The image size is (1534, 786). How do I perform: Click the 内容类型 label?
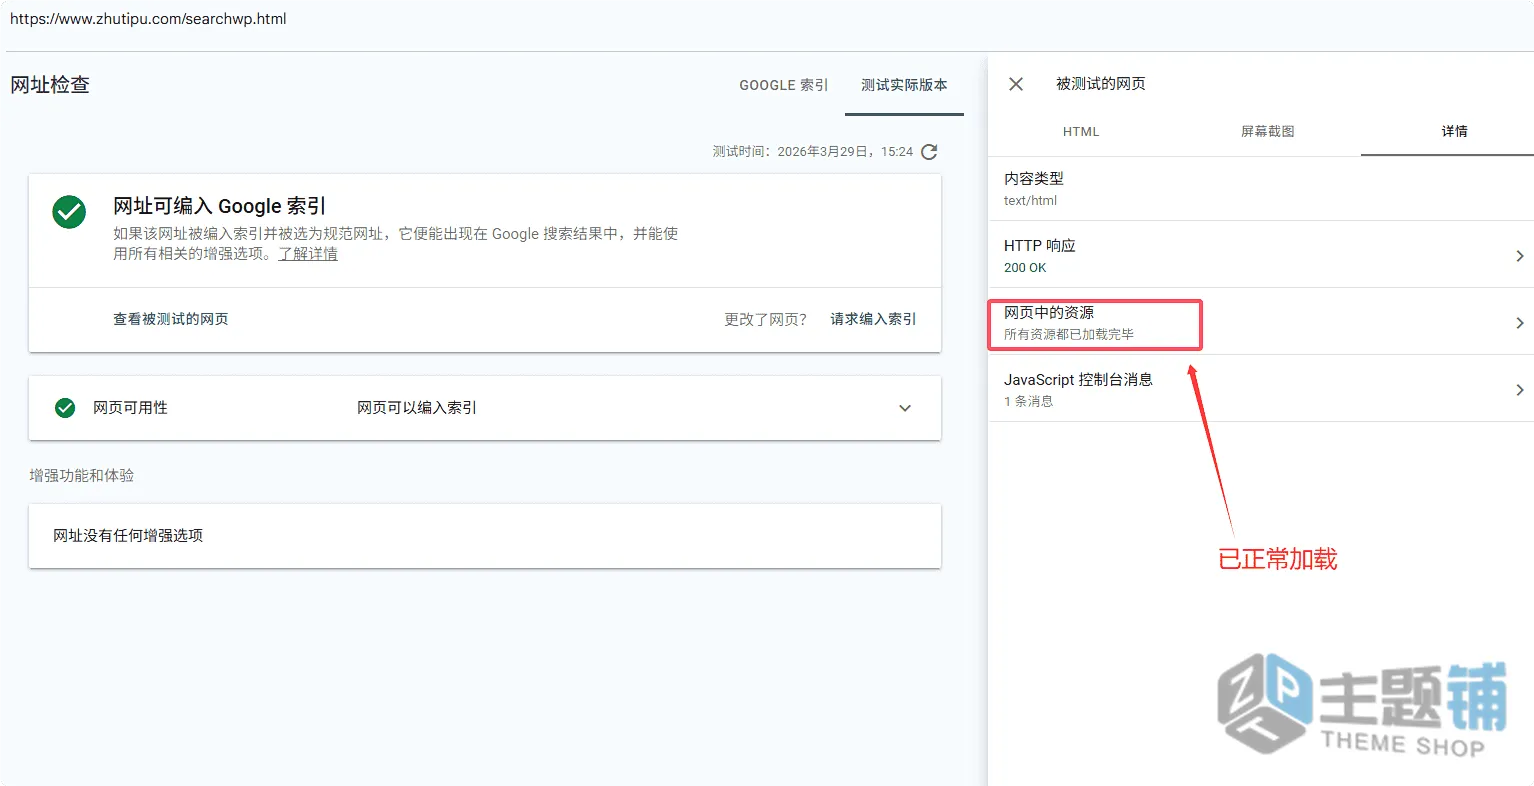(x=1034, y=179)
